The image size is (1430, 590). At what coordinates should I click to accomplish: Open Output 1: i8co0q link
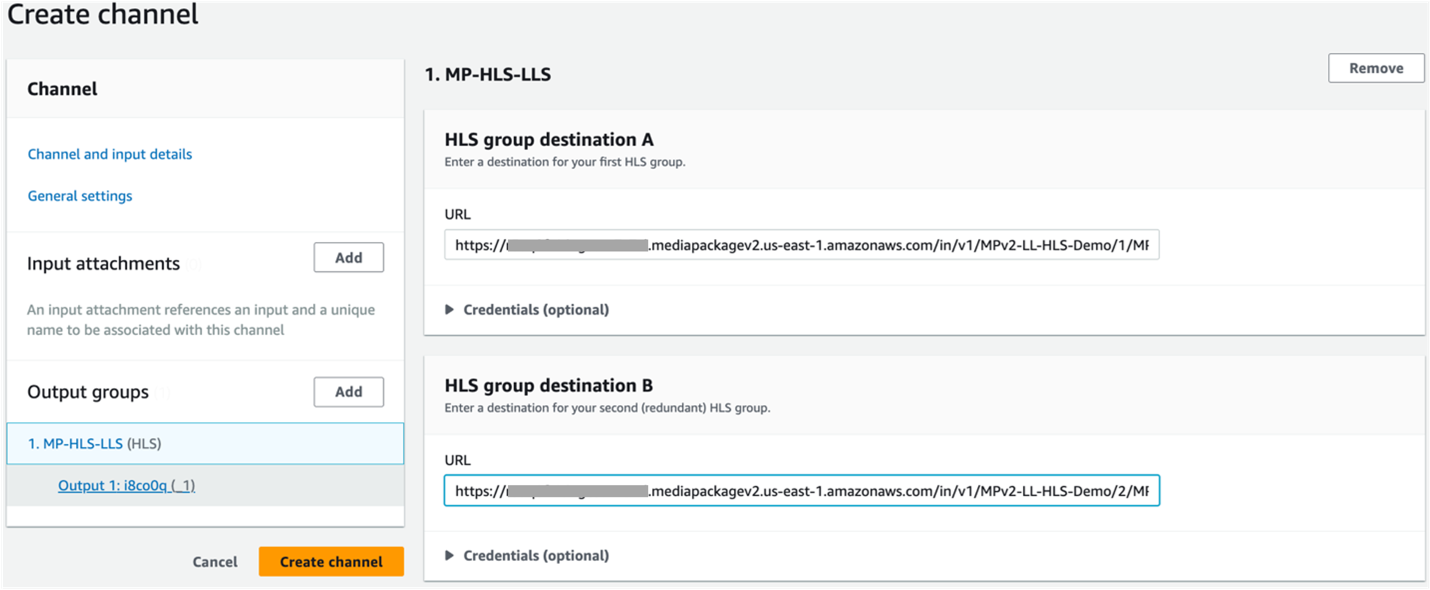coord(126,485)
